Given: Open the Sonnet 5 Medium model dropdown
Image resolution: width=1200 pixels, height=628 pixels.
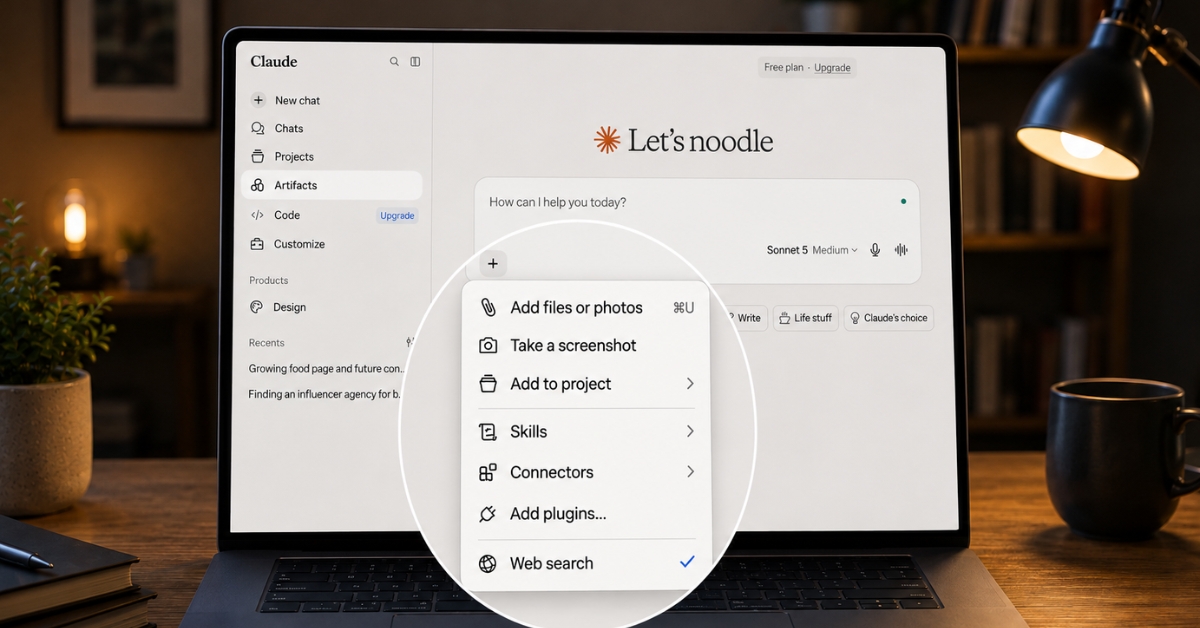Looking at the screenshot, I should tap(812, 250).
